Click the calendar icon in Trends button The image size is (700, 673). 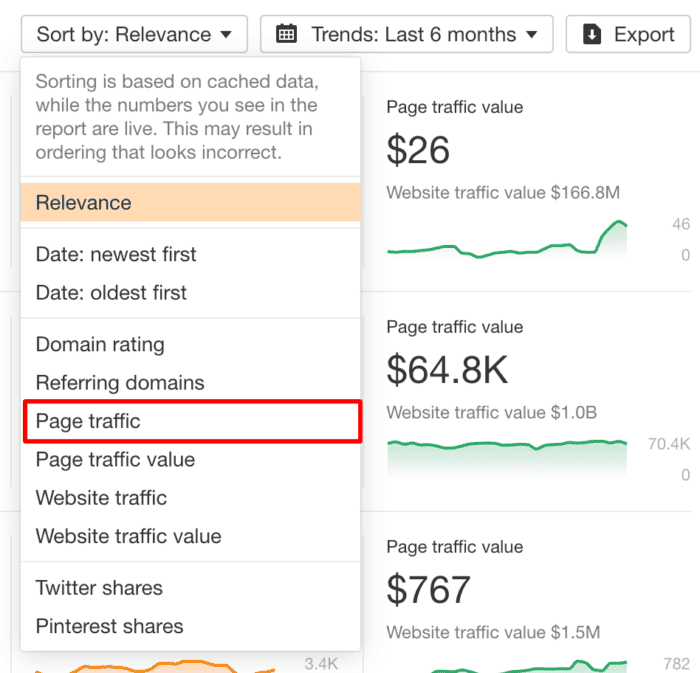pyautogui.click(x=287, y=34)
